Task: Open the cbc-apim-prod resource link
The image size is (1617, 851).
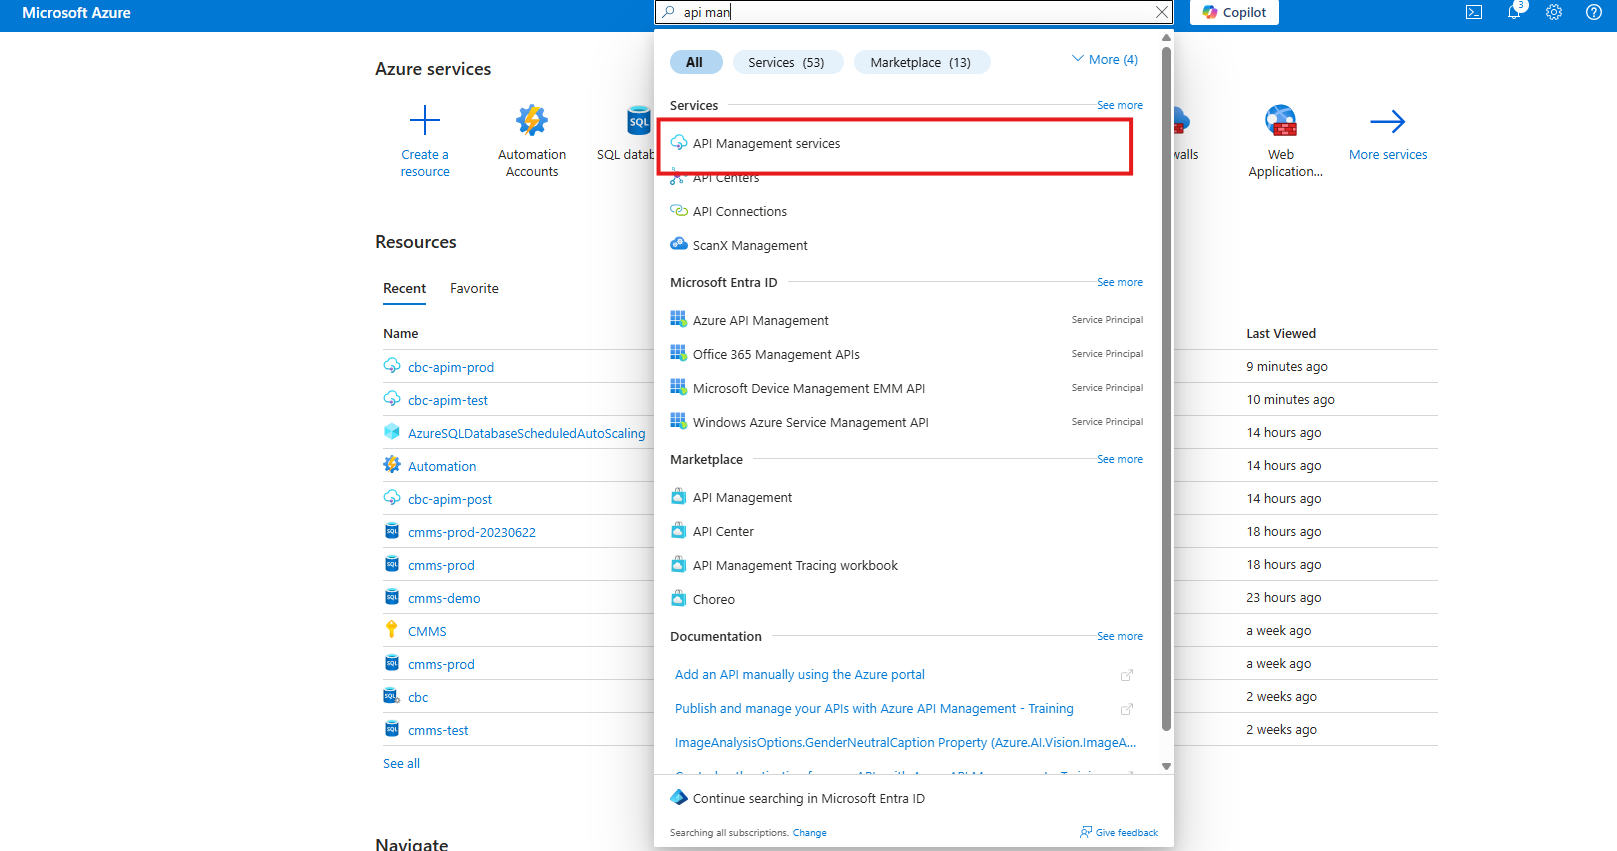Action: [451, 367]
